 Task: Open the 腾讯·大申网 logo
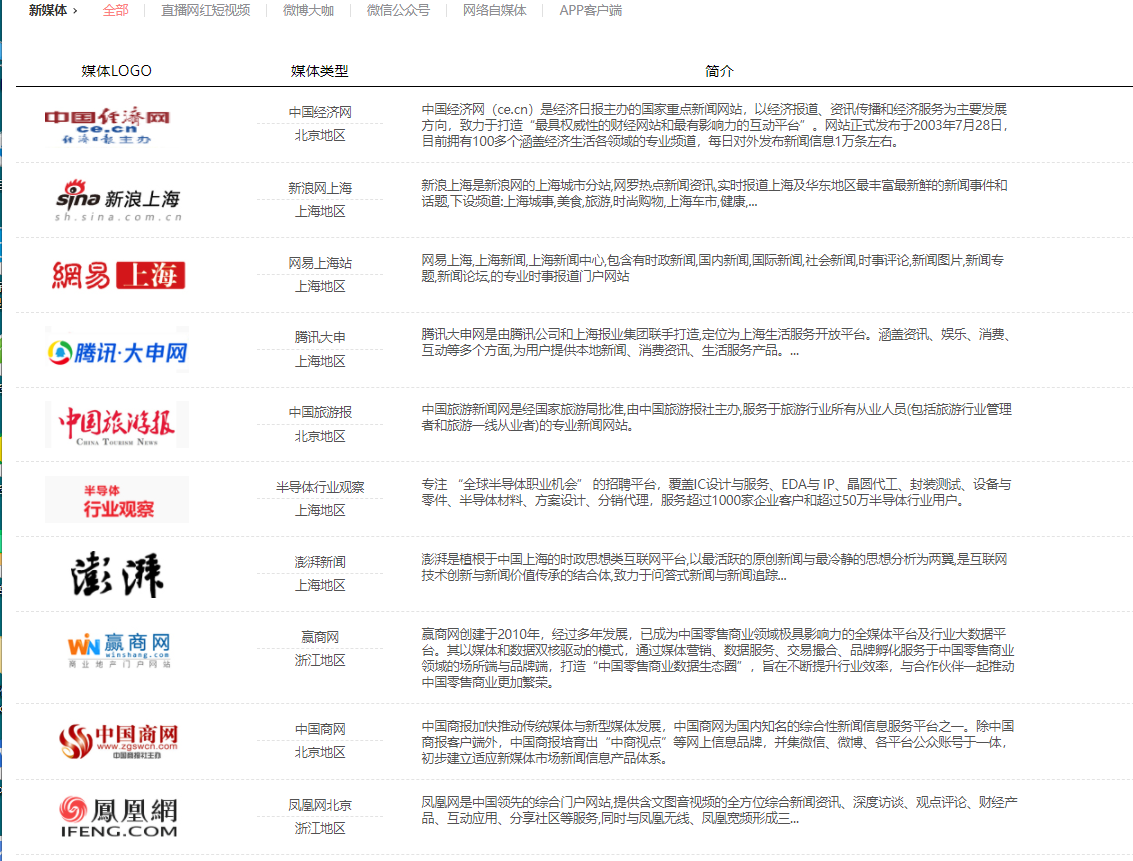click(x=117, y=352)
